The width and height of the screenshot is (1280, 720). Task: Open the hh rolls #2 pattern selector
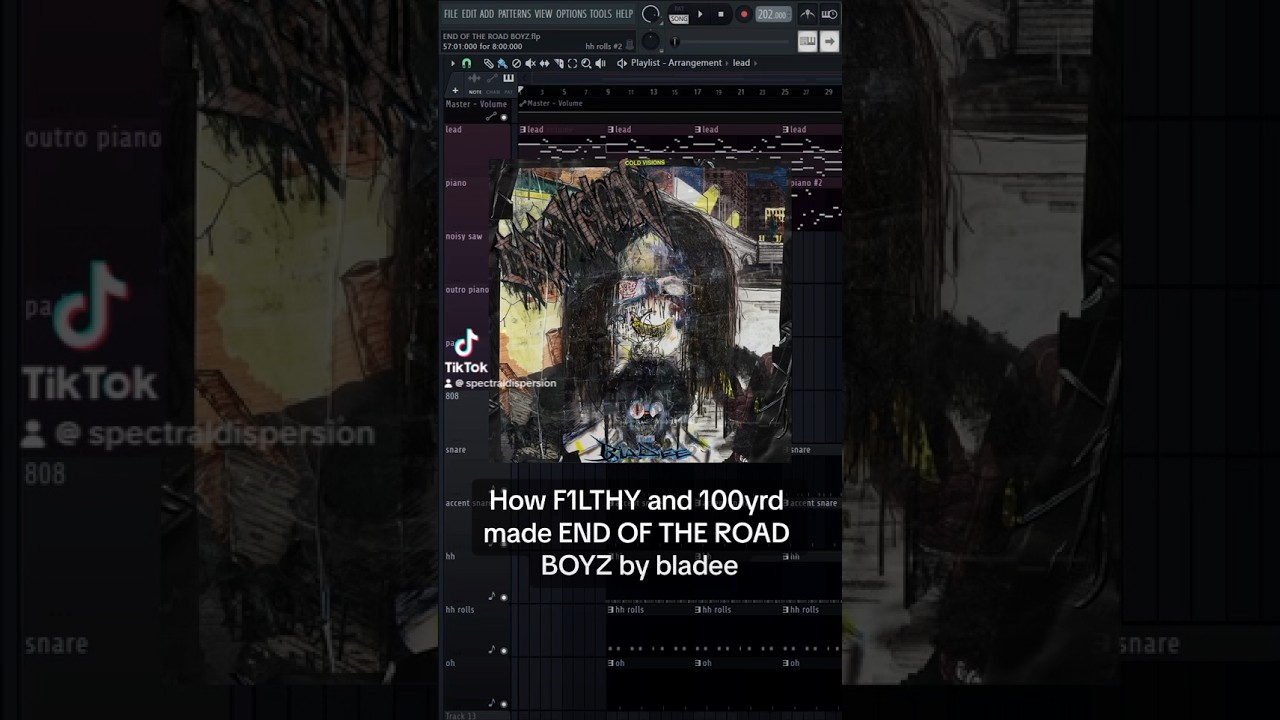(x=604, y=47)
